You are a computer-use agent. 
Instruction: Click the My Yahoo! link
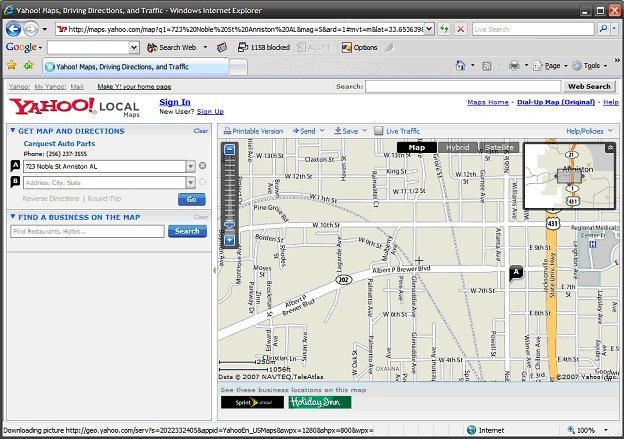tap(50, 86)
